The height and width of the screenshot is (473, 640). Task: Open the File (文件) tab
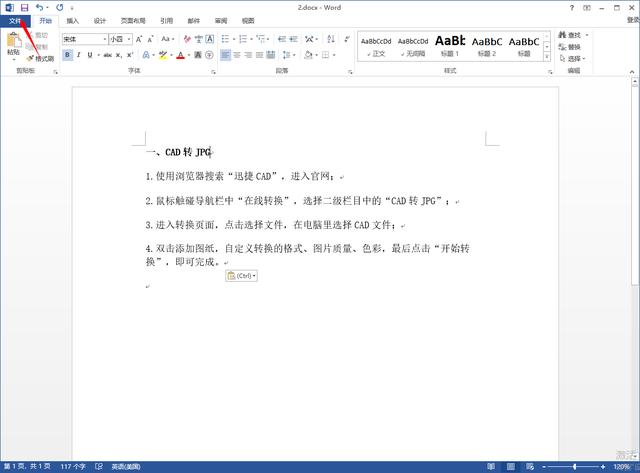(x=15, y=21)
